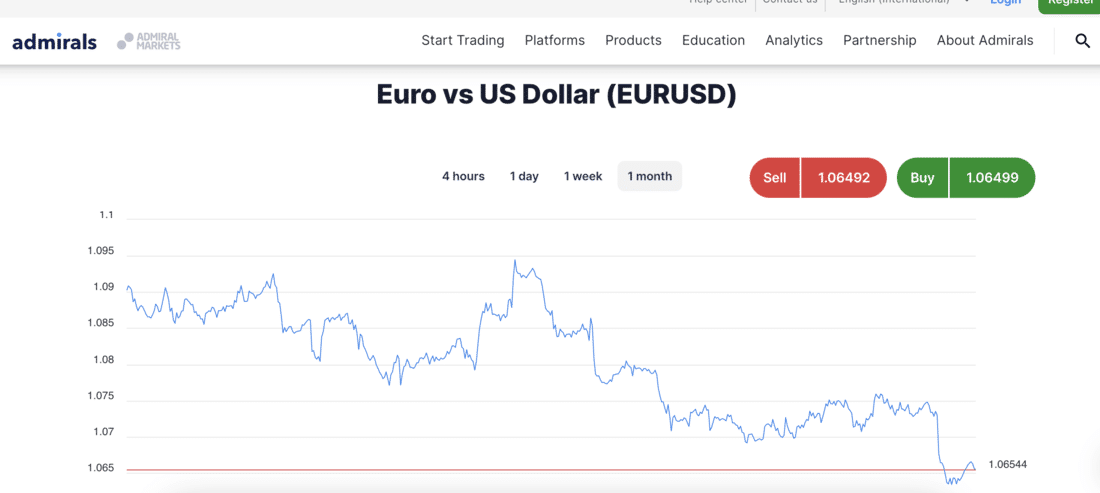Open the Analytics menu
The image size is (1100, 493).
pyautogui.click(x=794, y=40)
